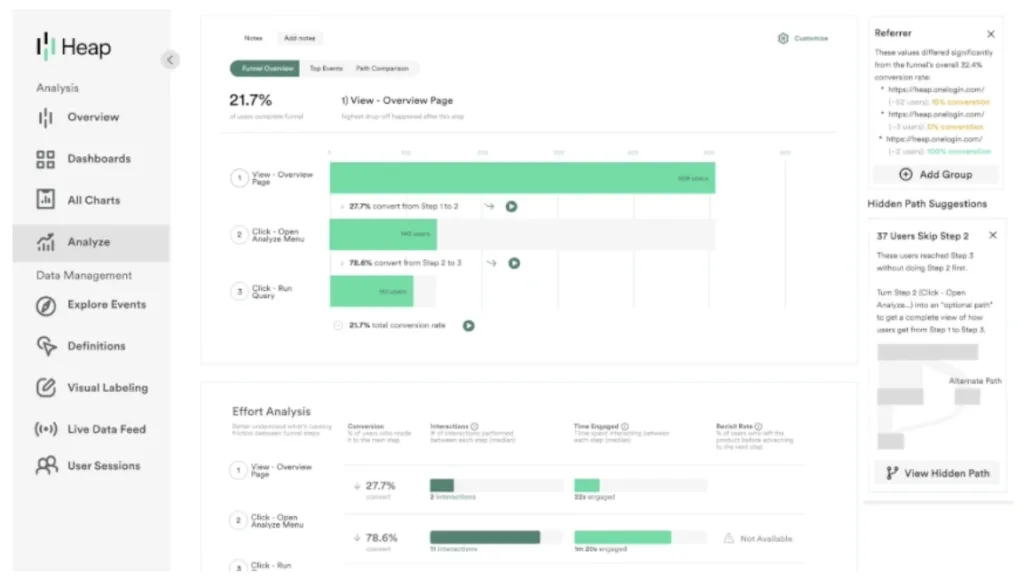This screenshot has height=580, width=1024.
Task: Click the Add notes field
Action: click(299, 38)
